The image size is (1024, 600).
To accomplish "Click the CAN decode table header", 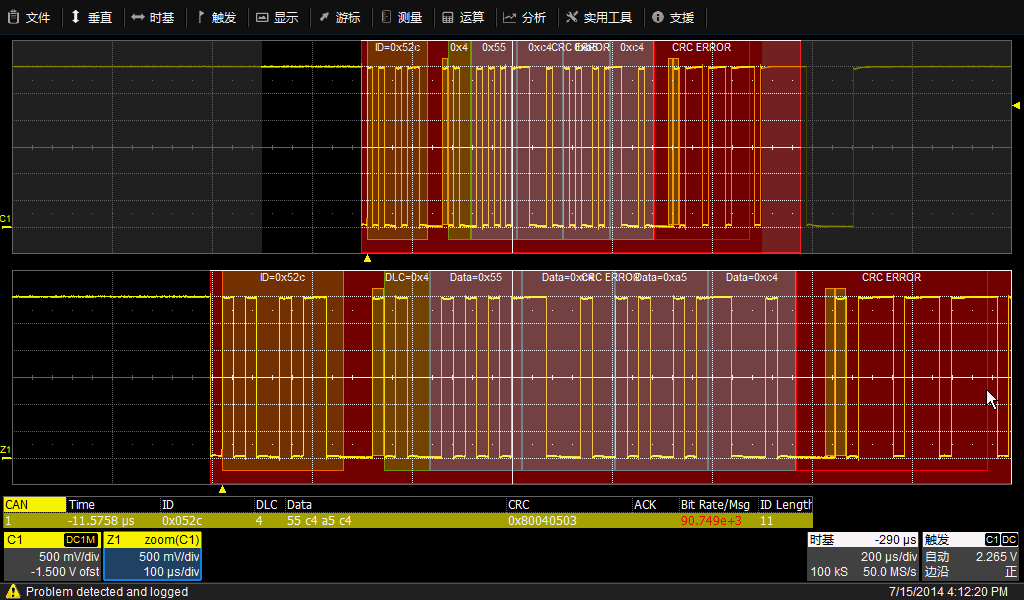I will 34,505.
